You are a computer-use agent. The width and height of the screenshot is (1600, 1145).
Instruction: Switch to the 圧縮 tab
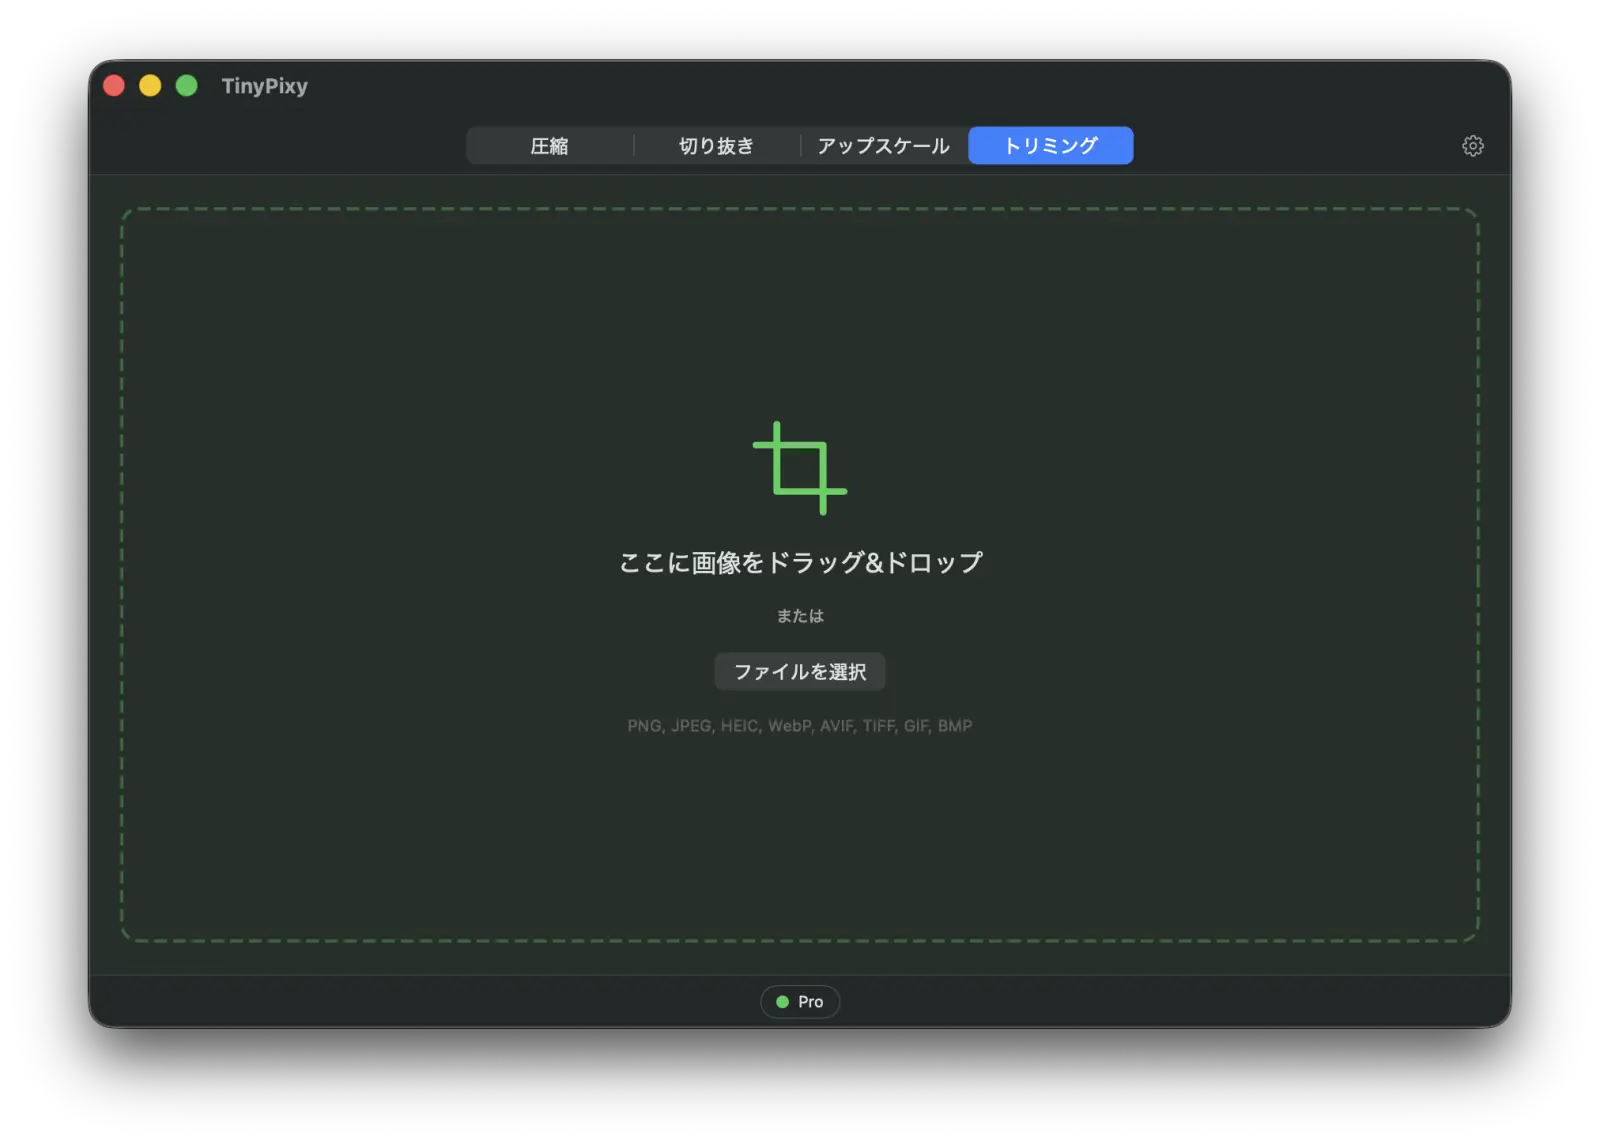coord(549,146)
